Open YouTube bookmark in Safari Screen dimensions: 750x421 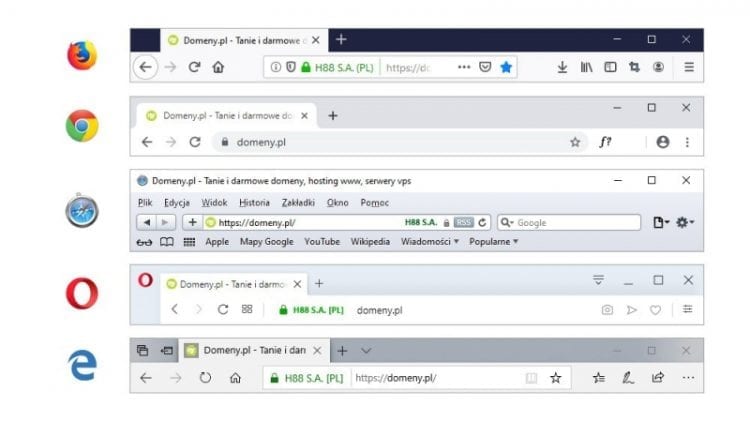pos(322,242)
